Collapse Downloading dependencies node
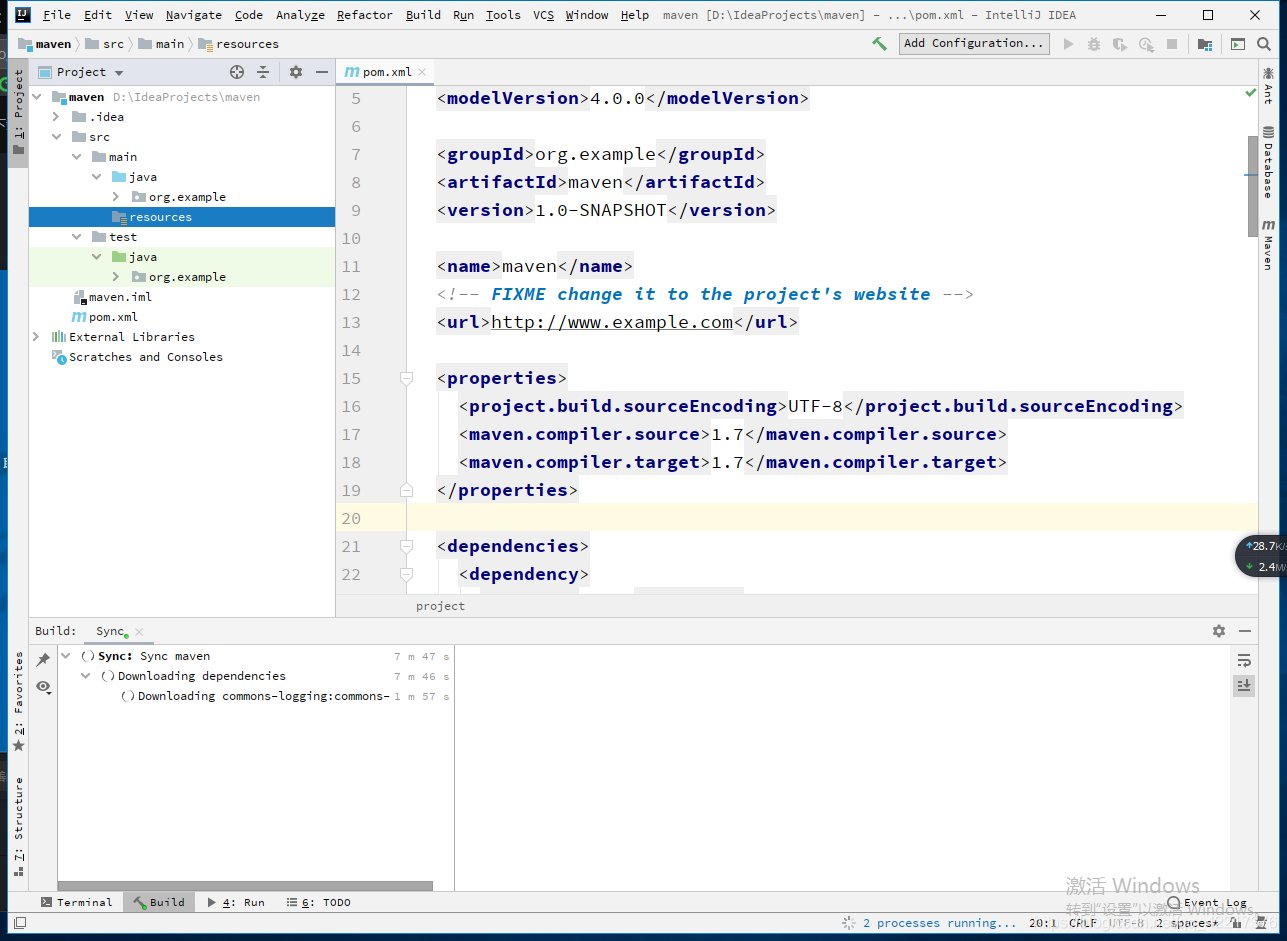Screen dimensions: 1287x941 (x=86, y=676)
